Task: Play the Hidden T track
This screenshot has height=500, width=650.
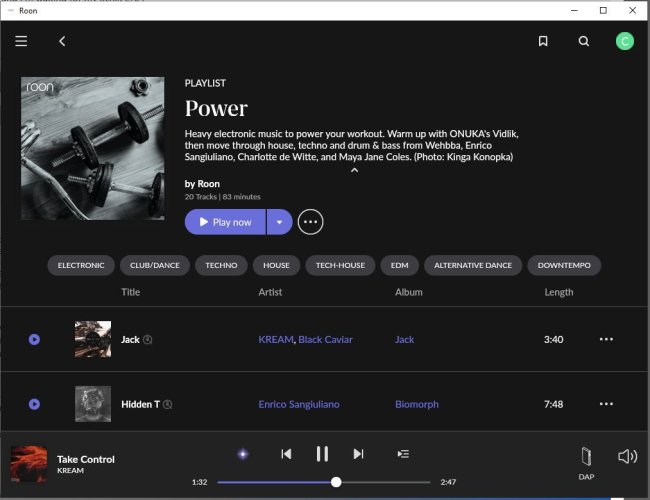Action: [x=34, y=404]
